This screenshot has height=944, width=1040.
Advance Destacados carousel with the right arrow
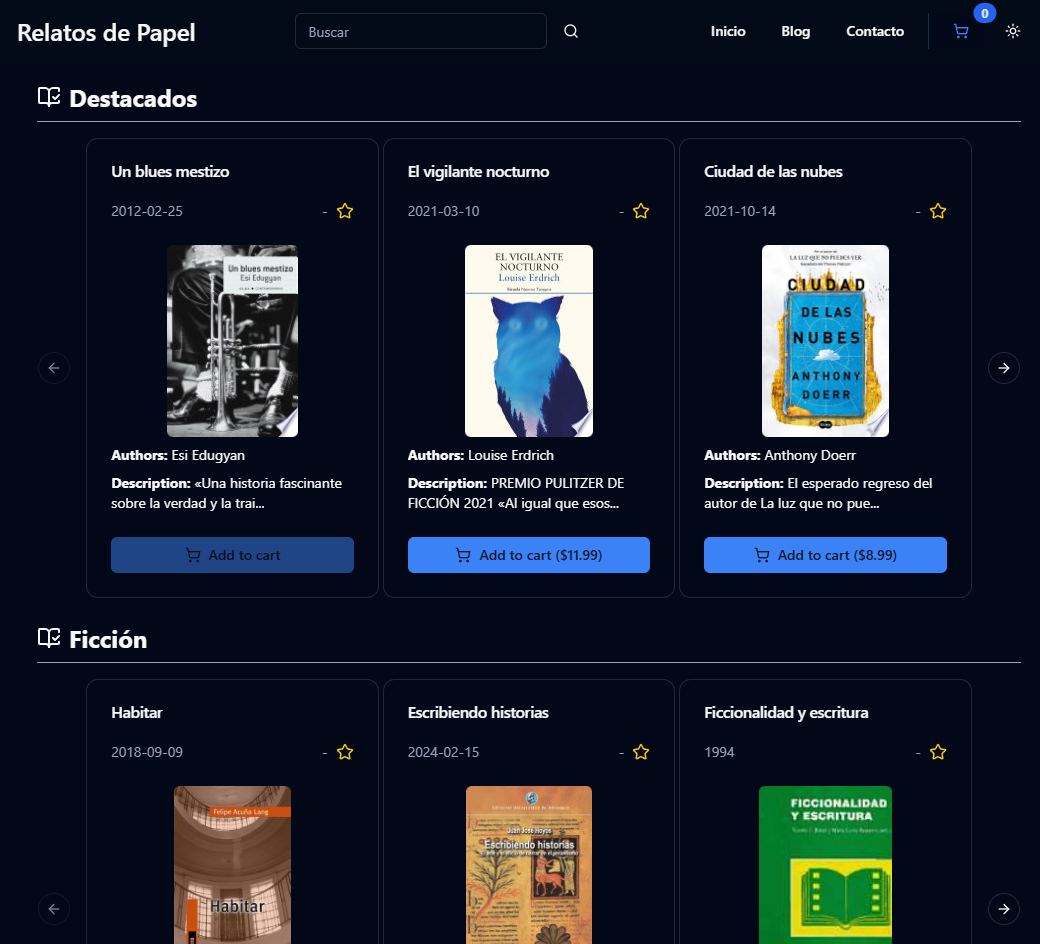coord(1004,368)
